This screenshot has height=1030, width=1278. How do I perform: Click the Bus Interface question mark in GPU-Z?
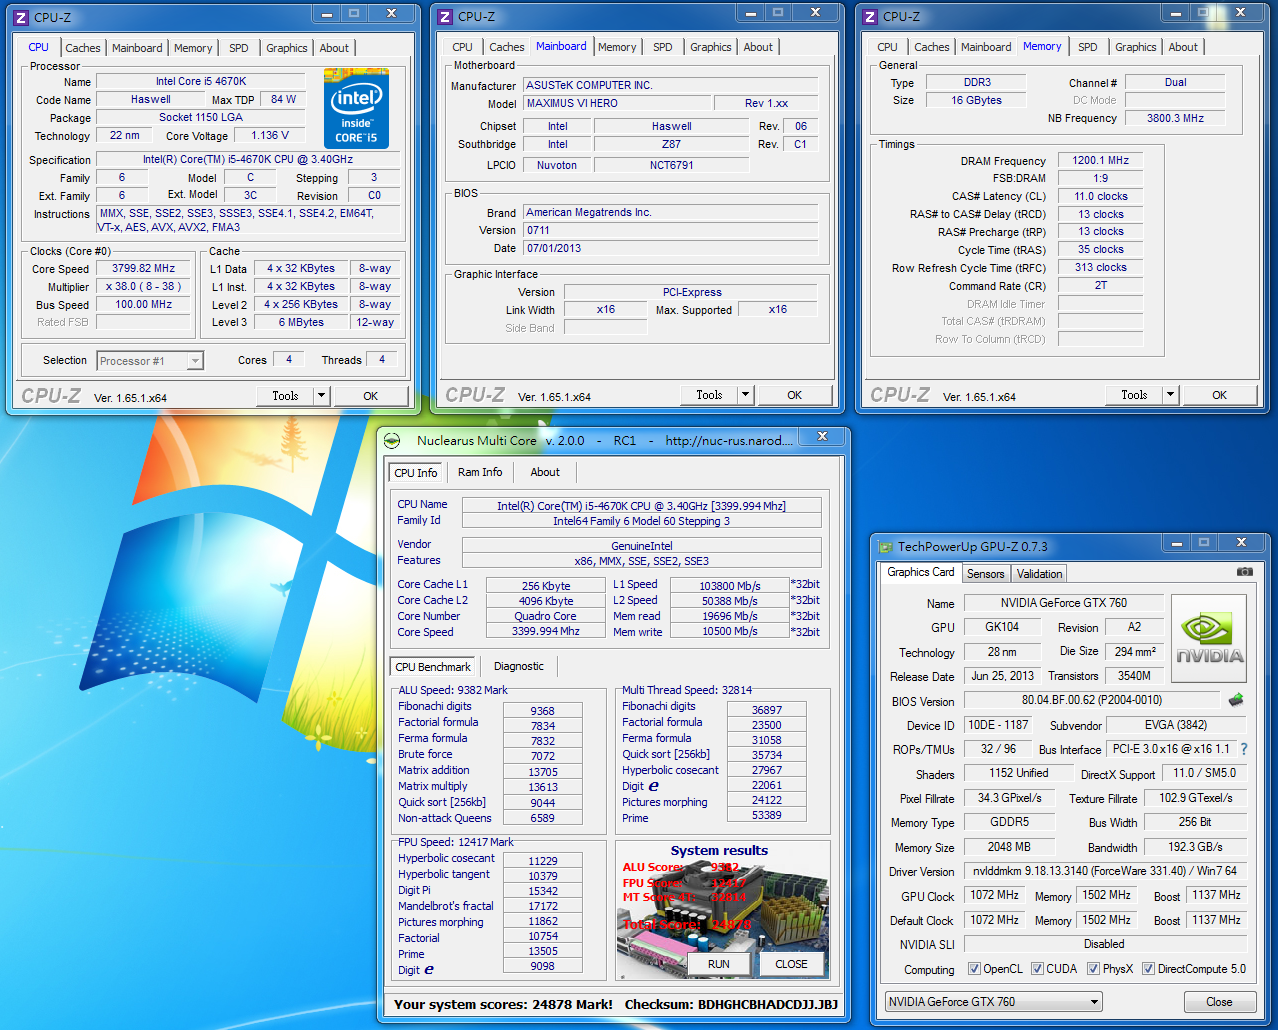coord(1244,749)
